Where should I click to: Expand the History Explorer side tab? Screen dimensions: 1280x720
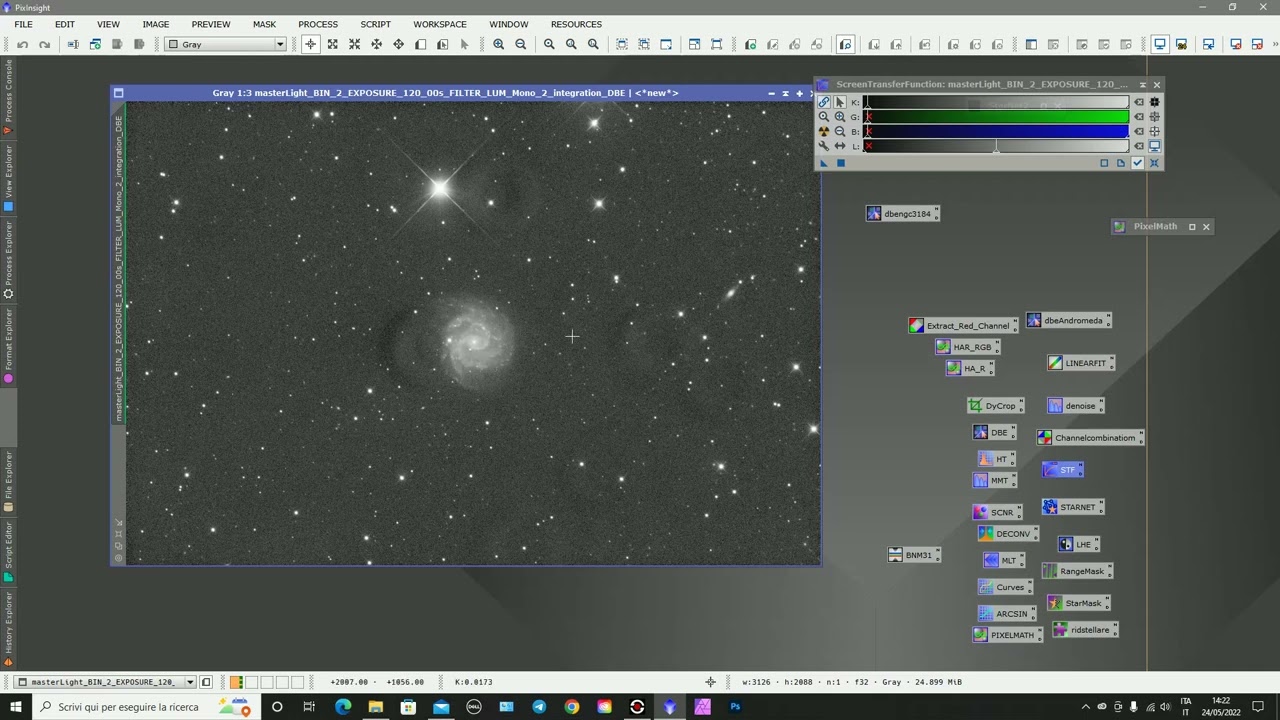(x=9, y=628)
